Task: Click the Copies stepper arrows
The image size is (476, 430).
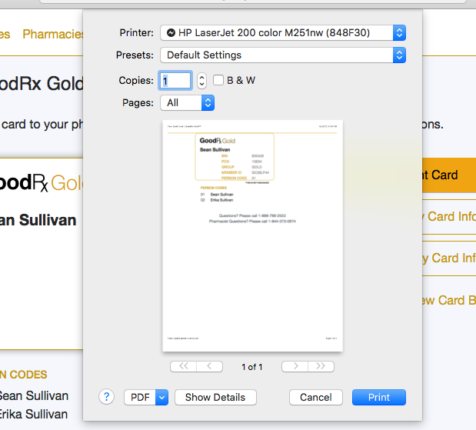Action: (x=201, y=80)
